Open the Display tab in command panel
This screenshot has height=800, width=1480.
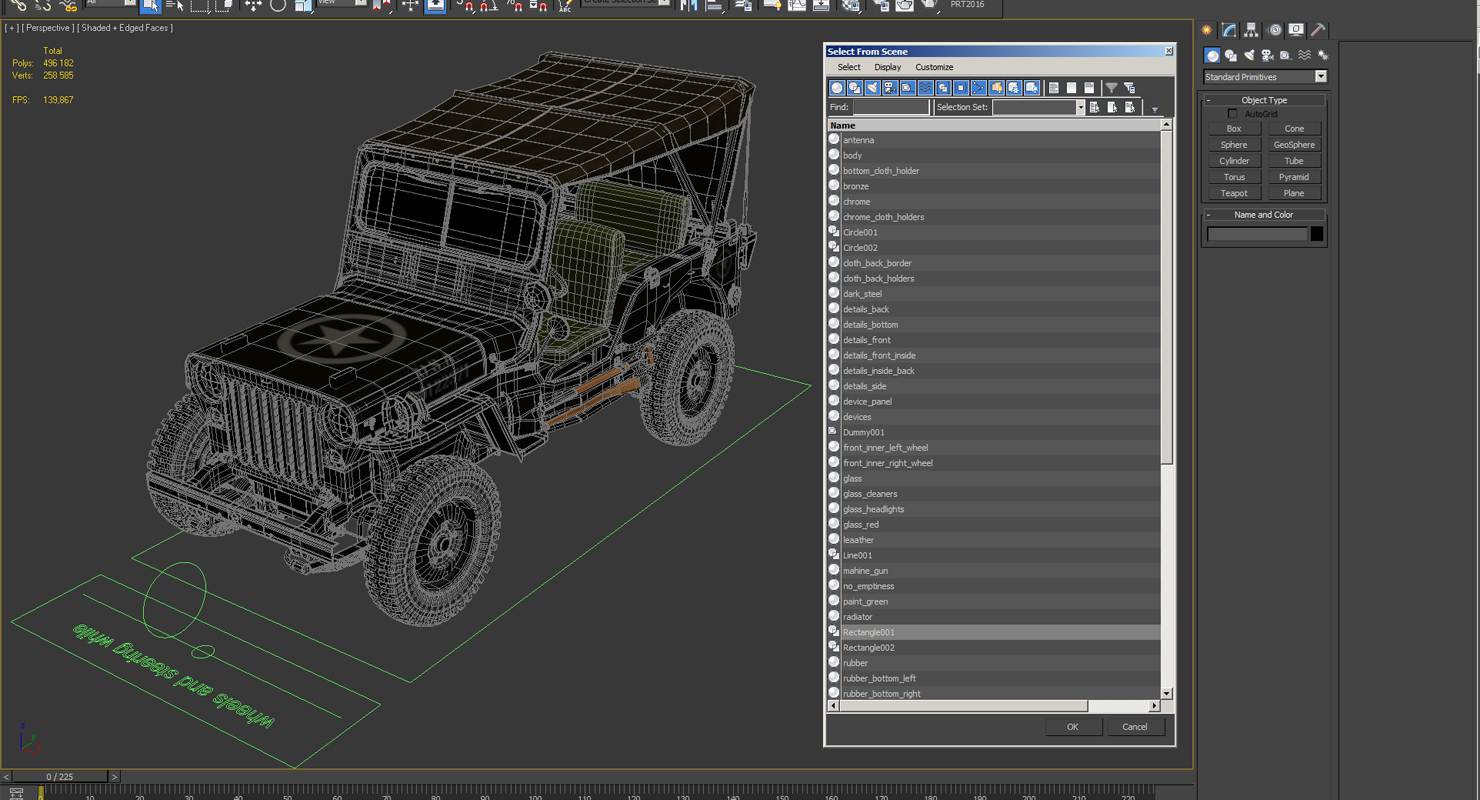pyautogui.click(x=1296, y=30)
